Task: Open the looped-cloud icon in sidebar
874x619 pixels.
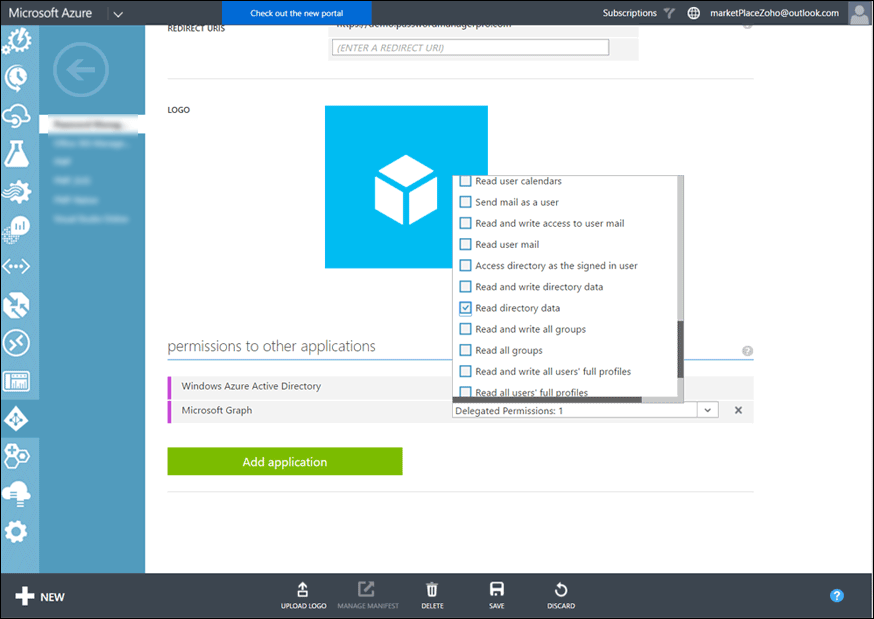Action: [x=17, y=116]
